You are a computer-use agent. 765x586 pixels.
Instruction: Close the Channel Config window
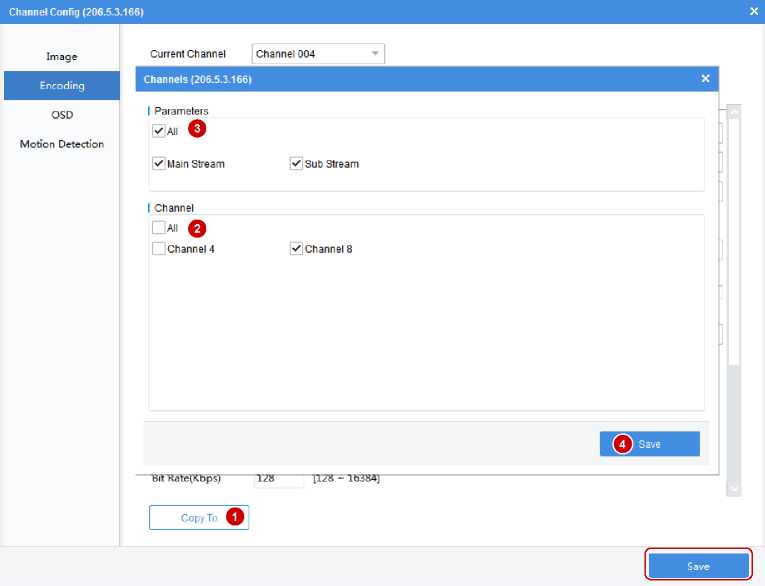[x=753, y=11]
